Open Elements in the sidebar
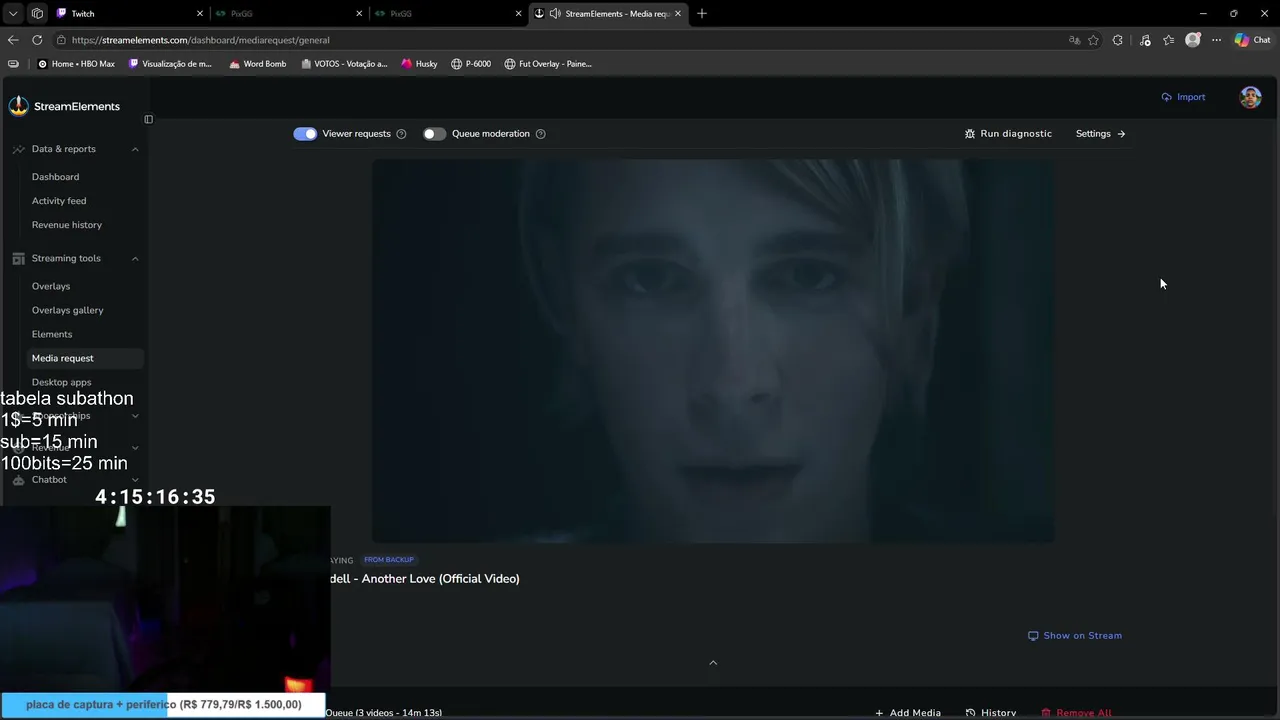 (x=52, y=334)
